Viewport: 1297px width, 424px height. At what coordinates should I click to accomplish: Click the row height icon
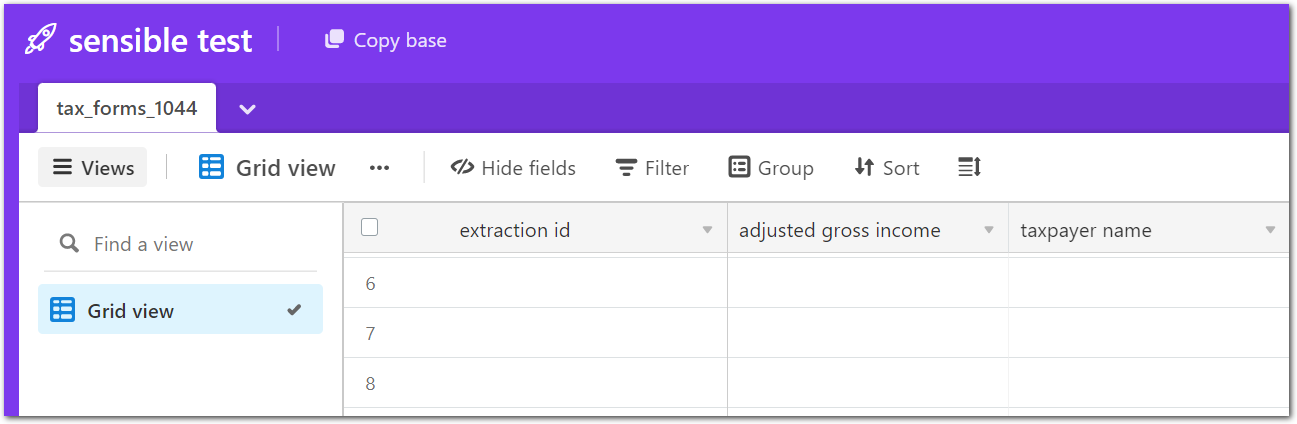pyautogui.click(x=969, y=168)
